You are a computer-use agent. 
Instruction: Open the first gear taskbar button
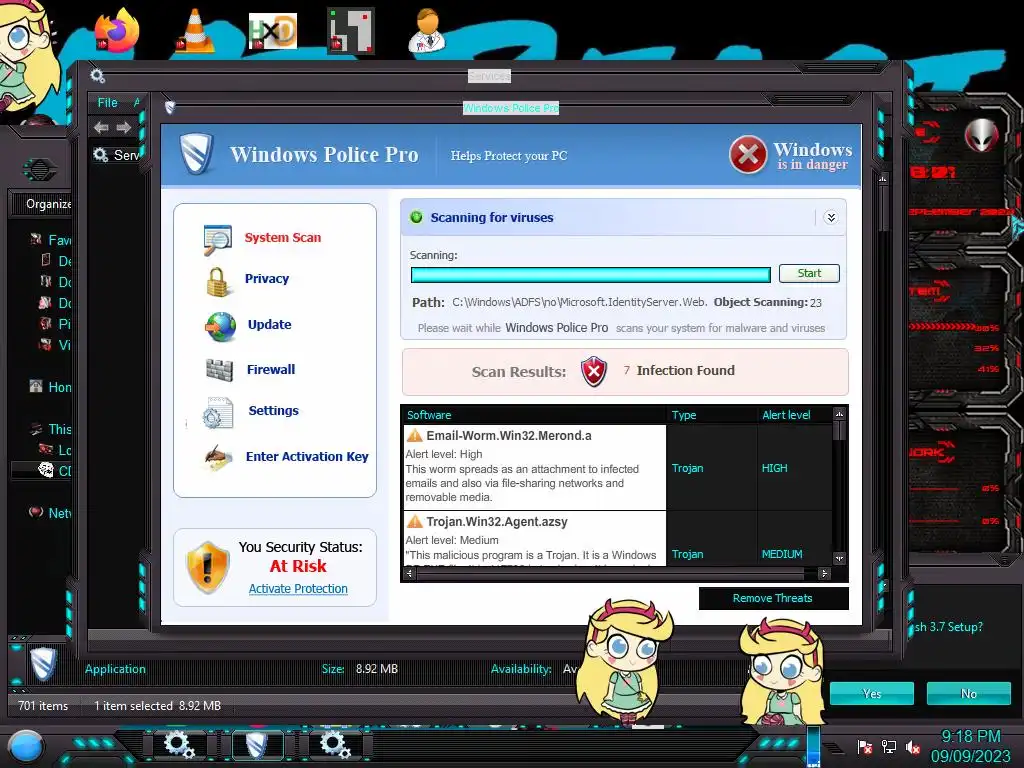(178, 744)
